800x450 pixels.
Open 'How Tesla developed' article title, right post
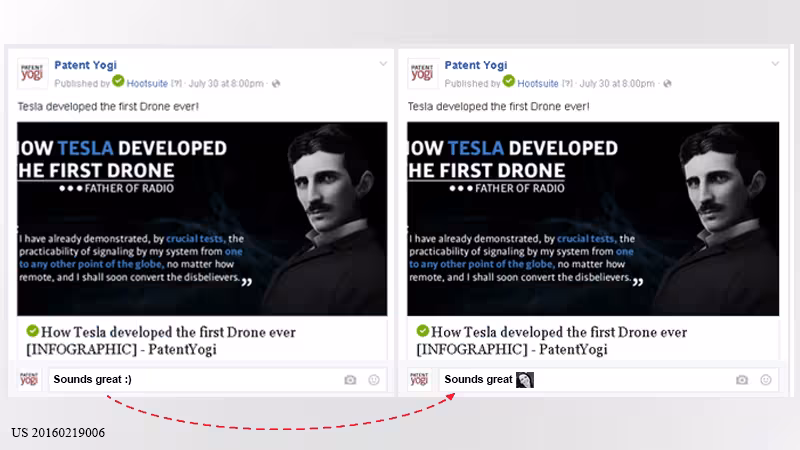[x=552, y=341]
